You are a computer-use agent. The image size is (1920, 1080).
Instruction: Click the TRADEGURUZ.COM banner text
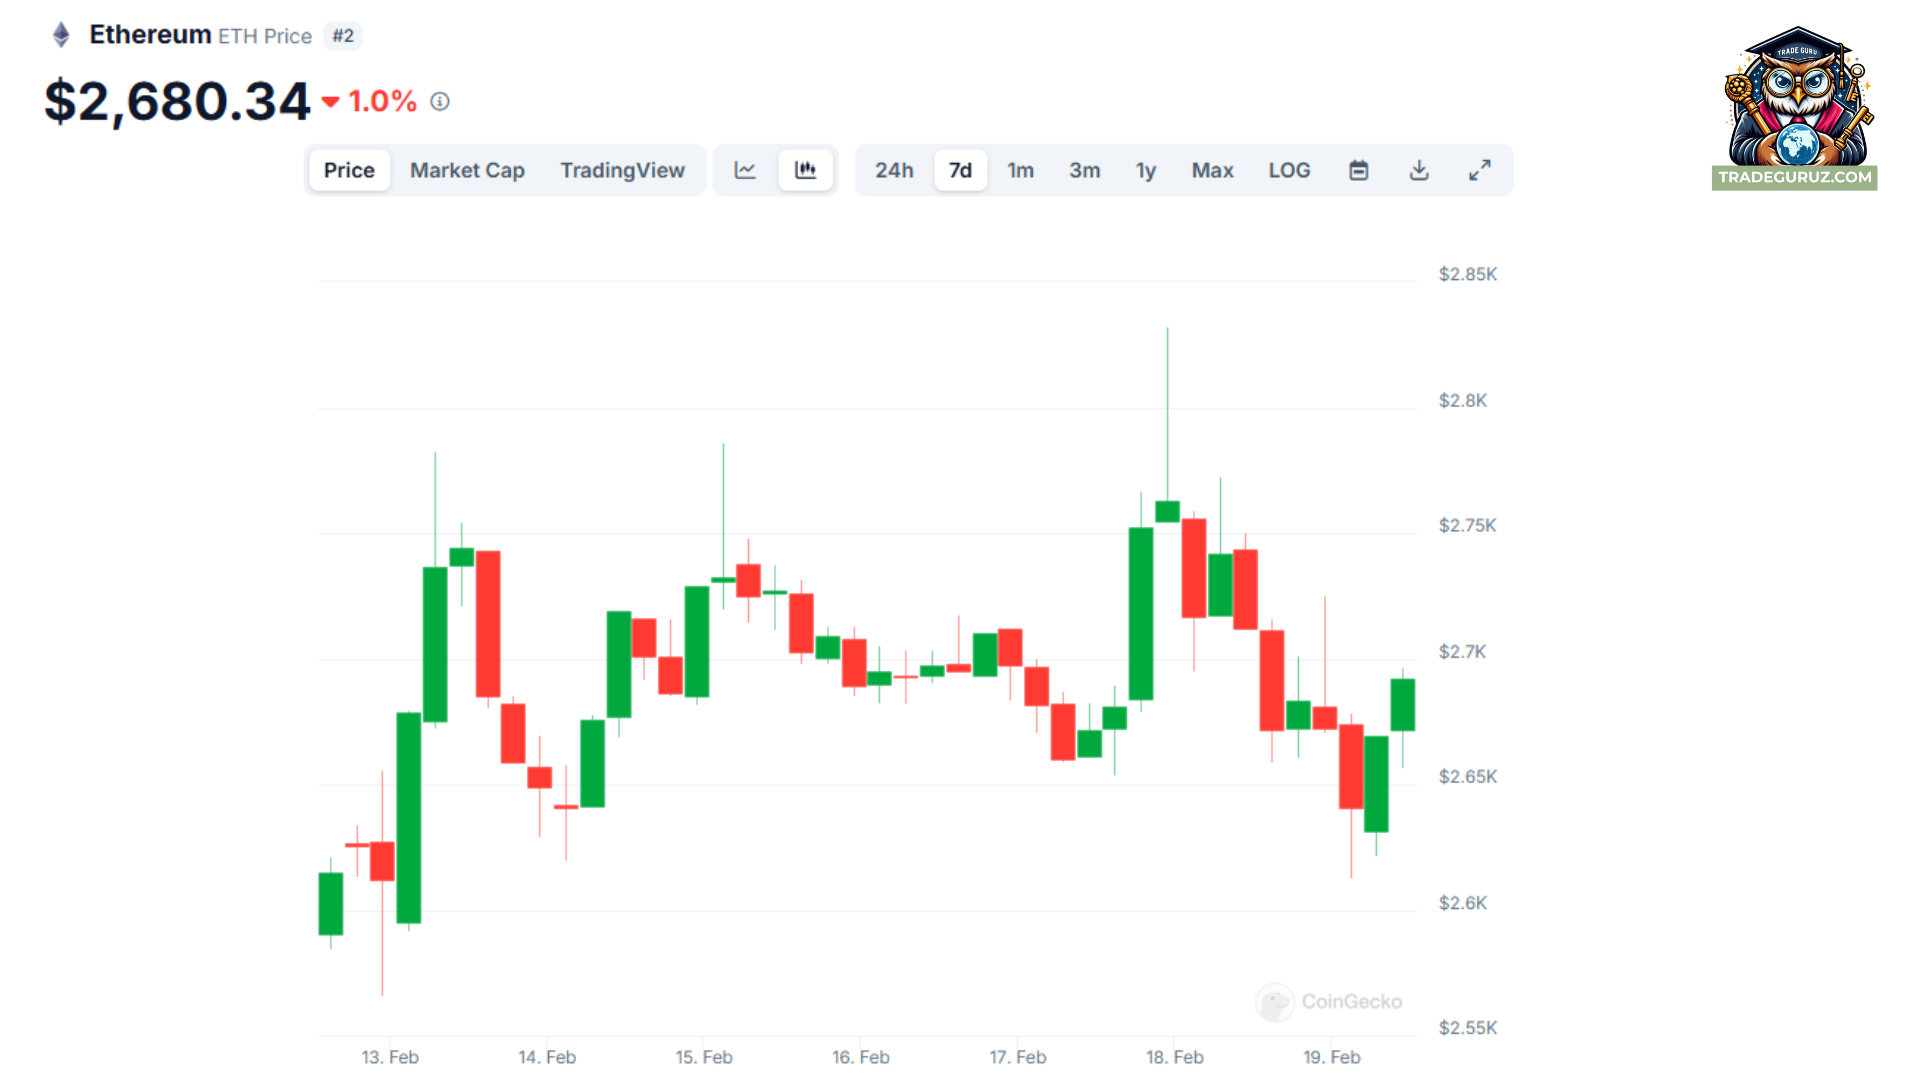(1794, 177)
